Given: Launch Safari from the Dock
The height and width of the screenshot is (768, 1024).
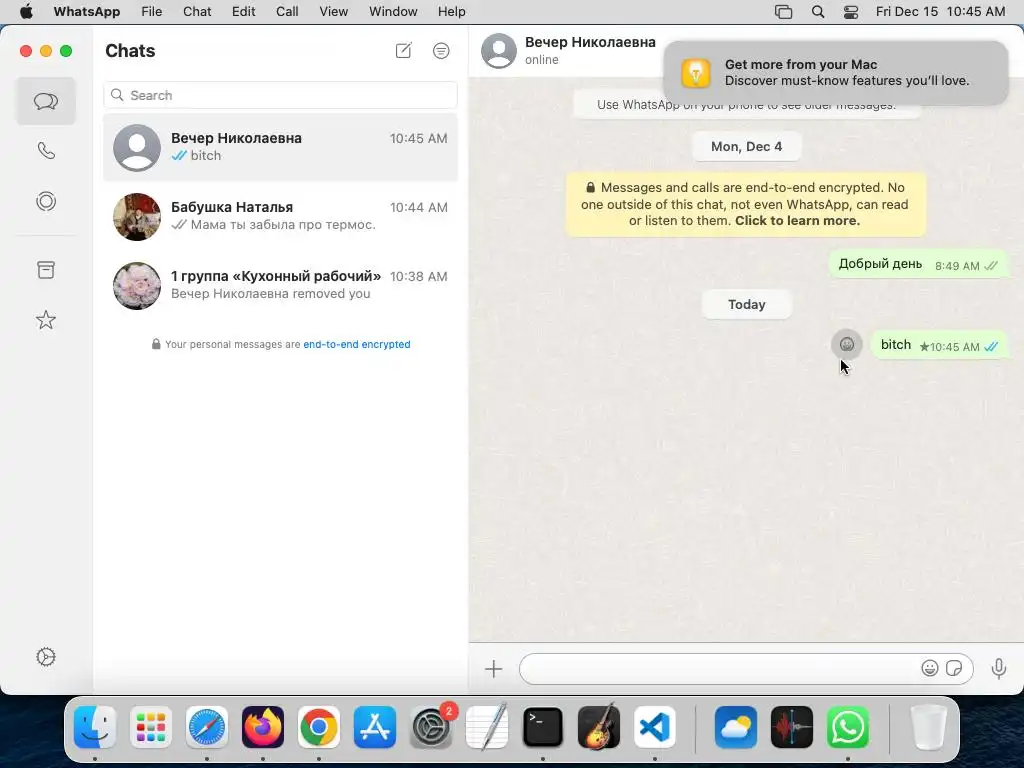Looking at the screenshot, I should pyautogui.click(x=207, y=727).
